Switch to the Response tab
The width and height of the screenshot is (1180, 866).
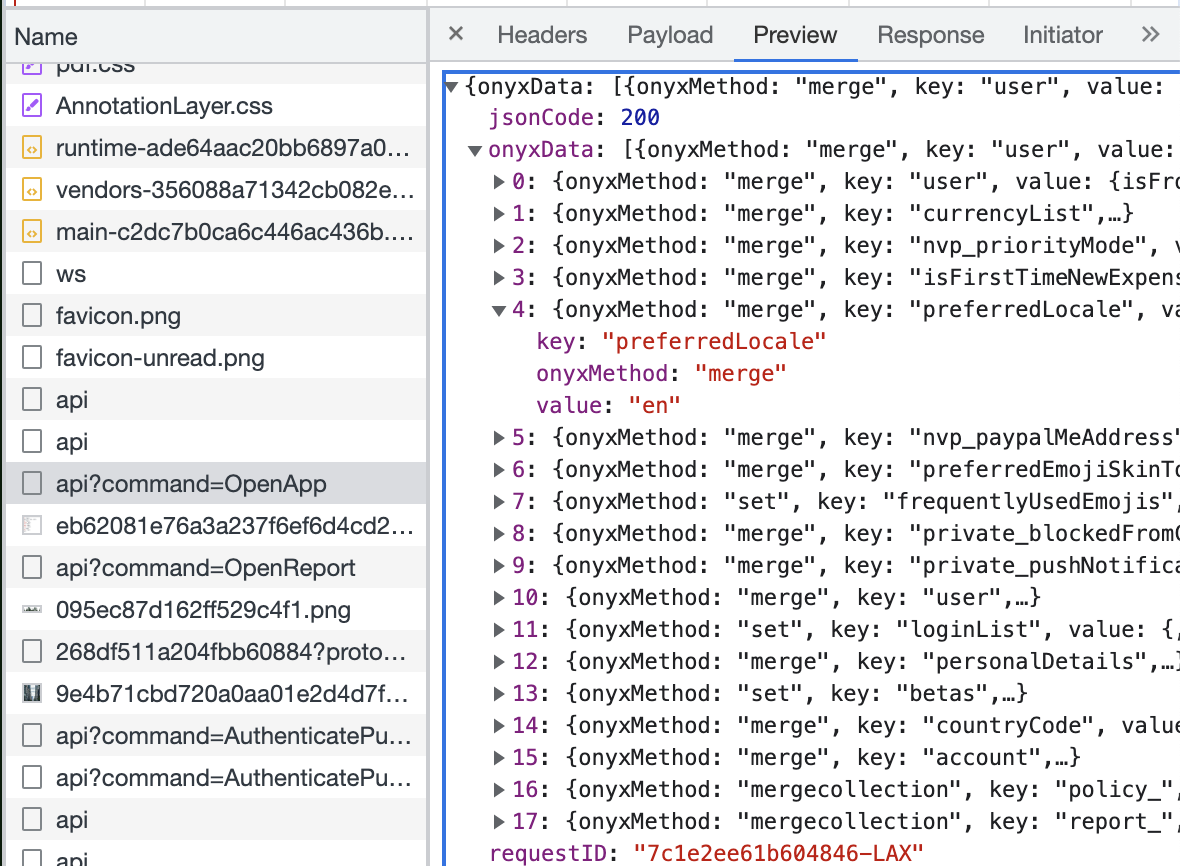(930, 35)
